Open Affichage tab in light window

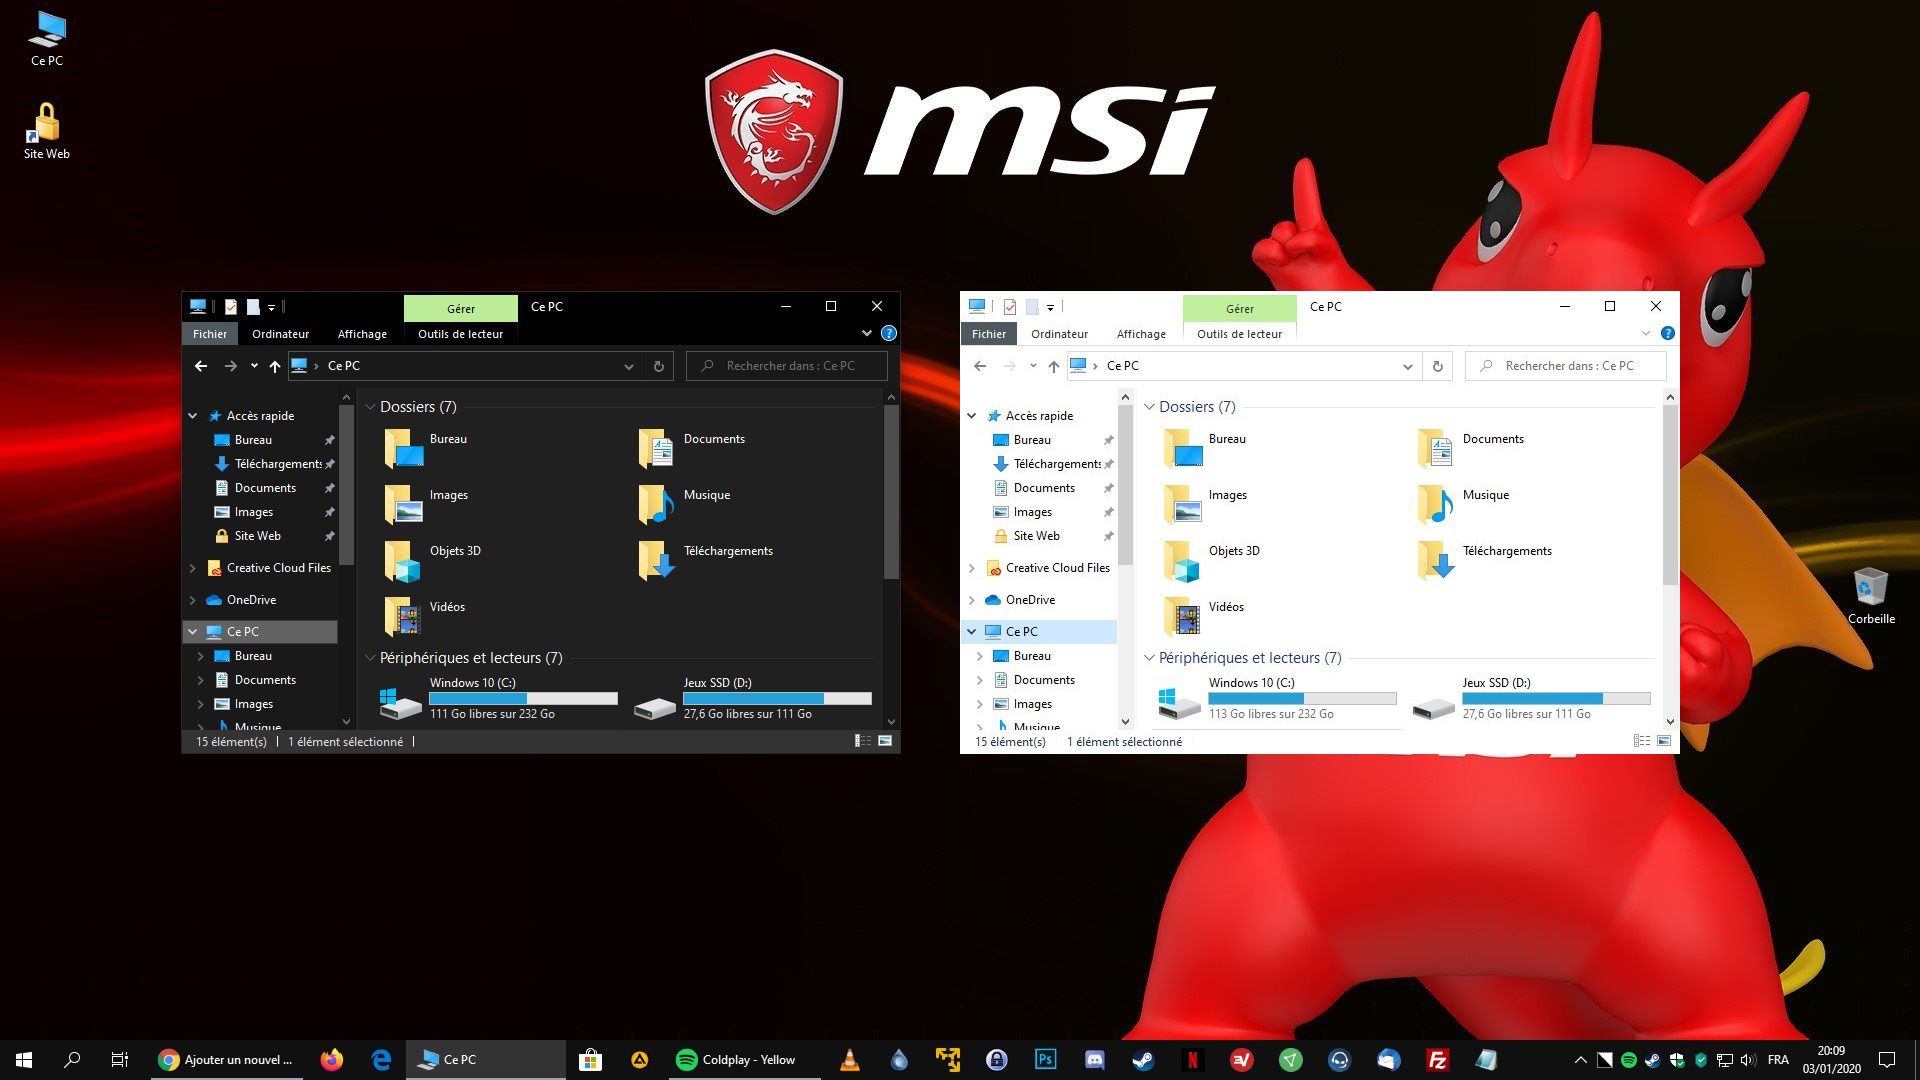pos(1141,334)
